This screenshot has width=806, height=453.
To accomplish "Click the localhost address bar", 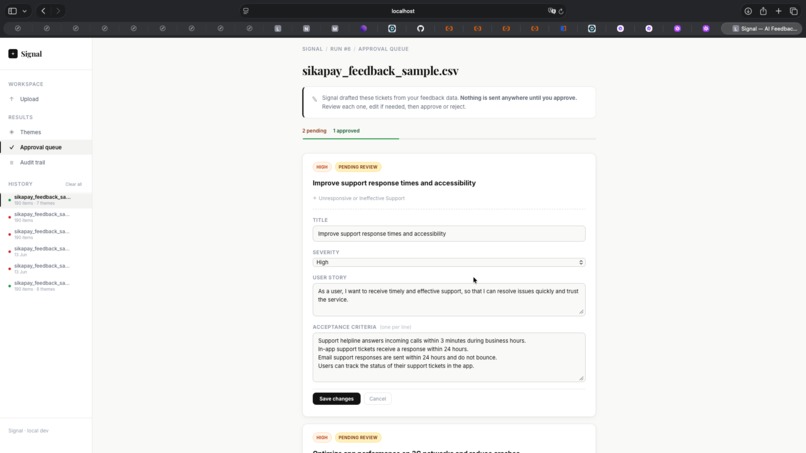I will tap(403, 11).
